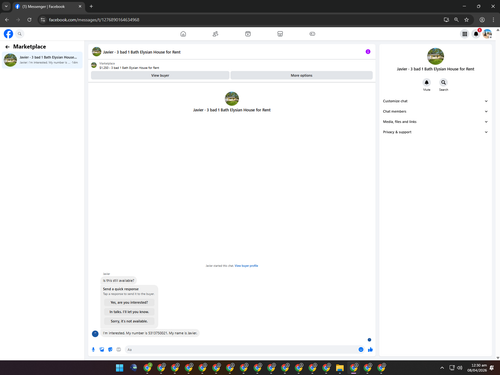
Task: Click the sender avatar beside the last message
Action: (x=95, y=333)
